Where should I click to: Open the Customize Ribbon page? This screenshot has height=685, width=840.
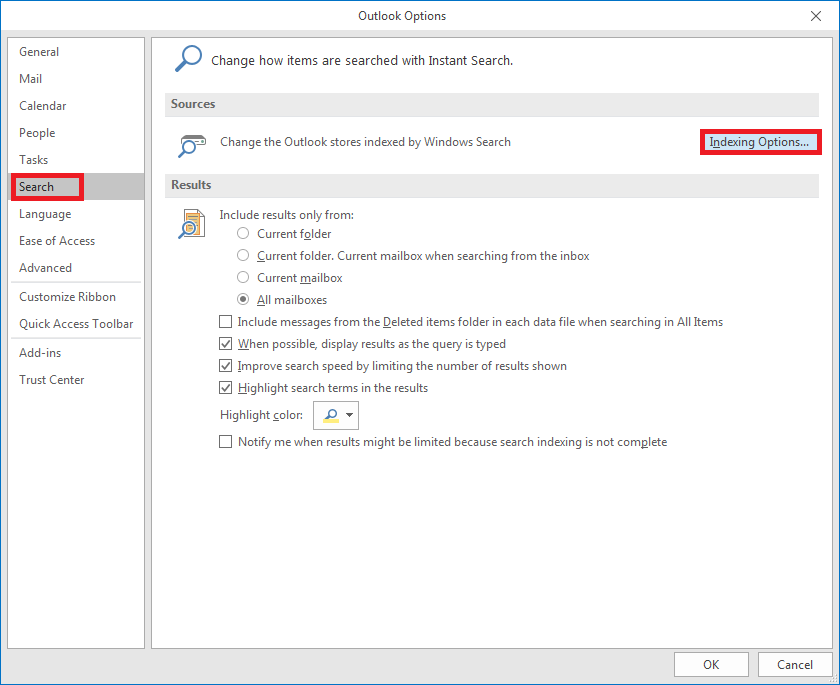coord(76,297)
